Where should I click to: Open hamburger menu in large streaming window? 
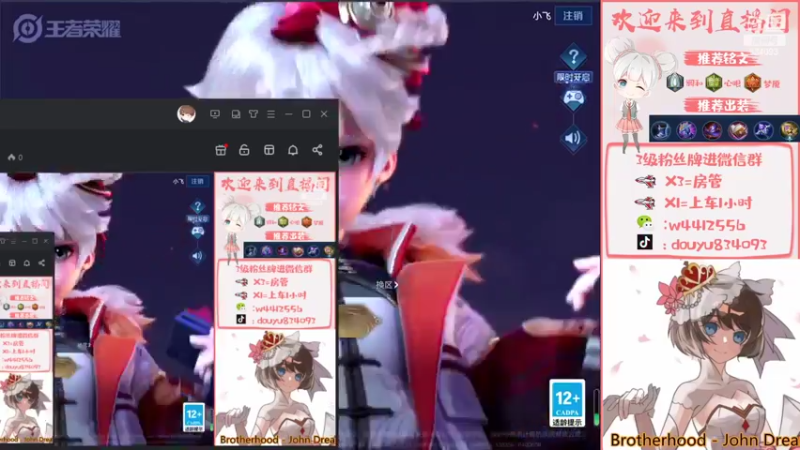coord(271,114)
